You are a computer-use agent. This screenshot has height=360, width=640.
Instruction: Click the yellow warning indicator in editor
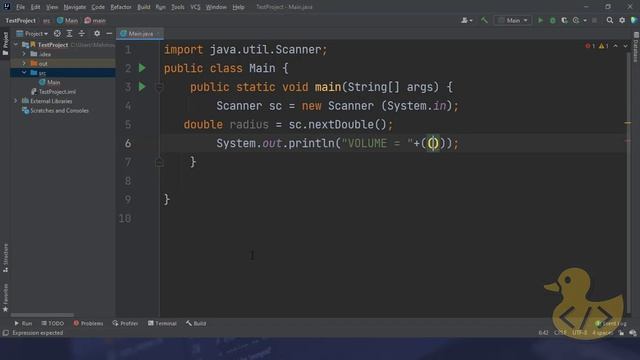[603, 46]
